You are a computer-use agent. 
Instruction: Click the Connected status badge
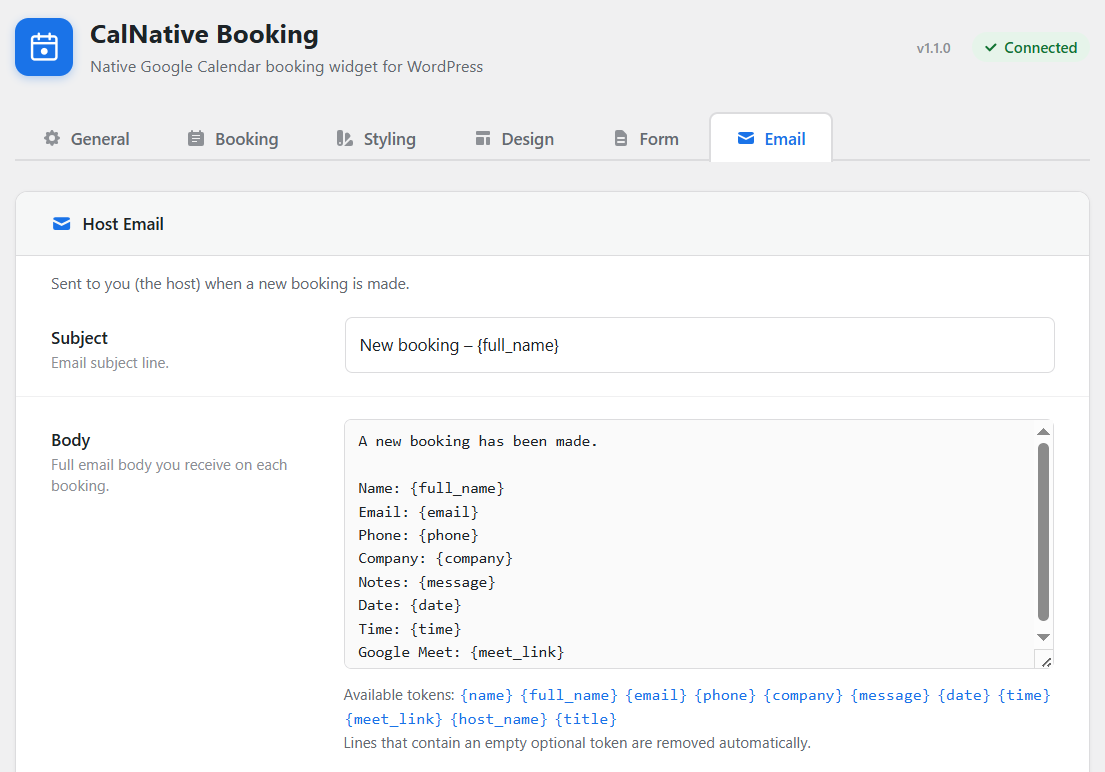click(1031, 48)
